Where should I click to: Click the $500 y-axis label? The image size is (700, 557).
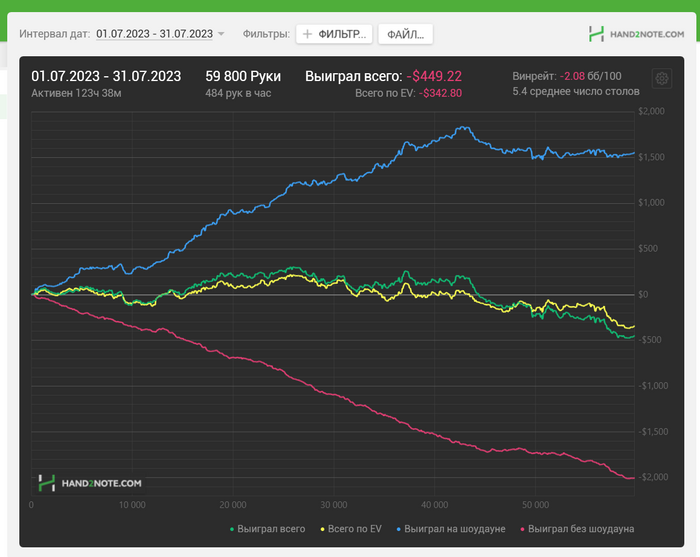click(x=648, y=249)
